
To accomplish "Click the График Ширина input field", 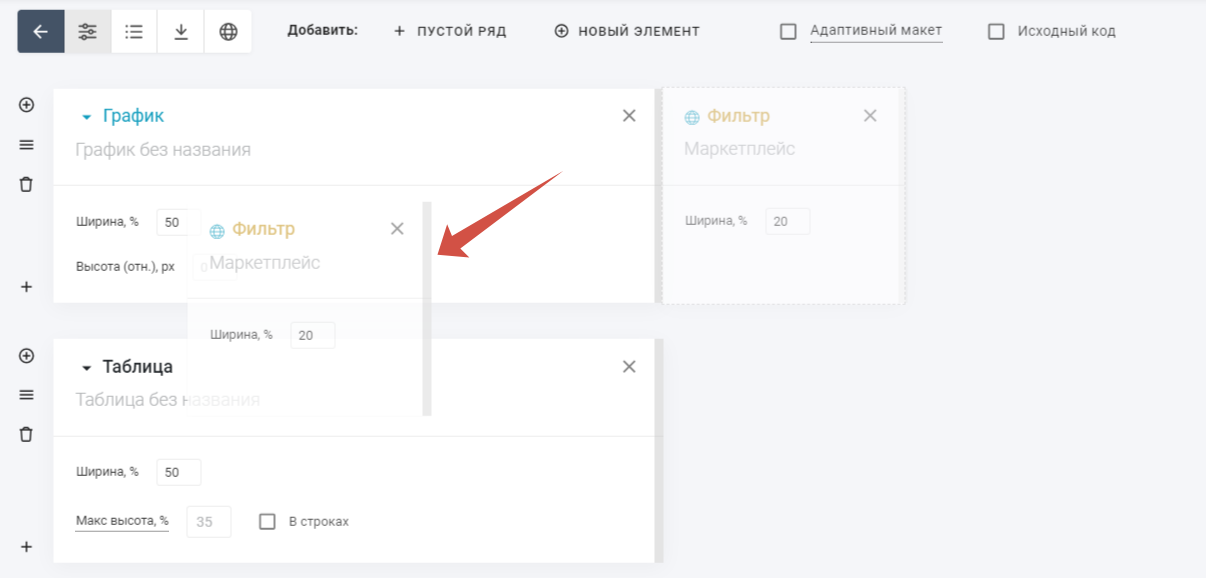I will coord(171,222).
